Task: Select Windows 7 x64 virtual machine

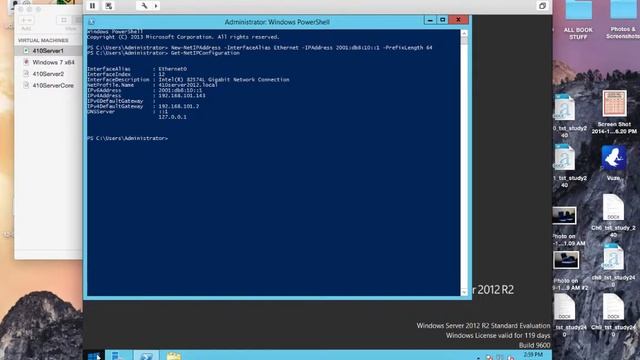Action: (x=48, y=62)
